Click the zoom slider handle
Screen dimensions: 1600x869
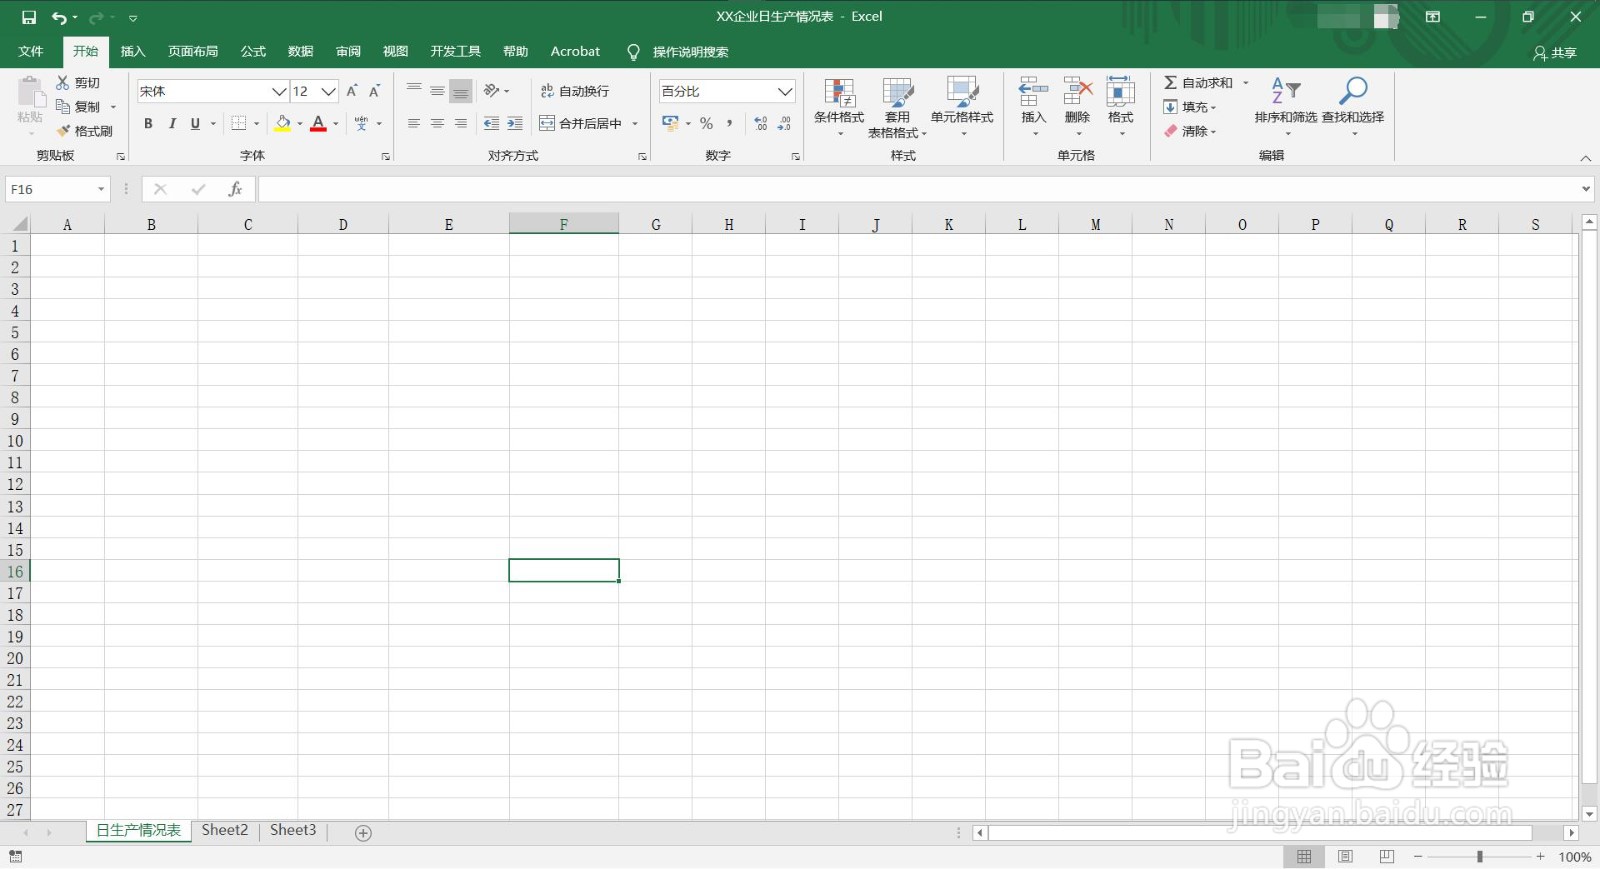tap(1480, 857)
